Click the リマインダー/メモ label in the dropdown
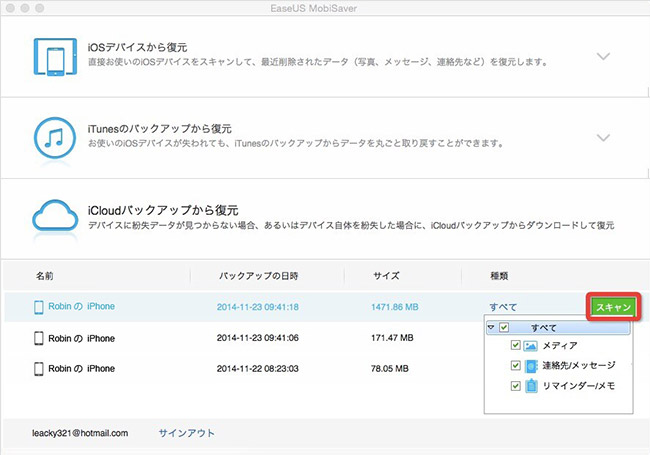 (x=579, y=386)
